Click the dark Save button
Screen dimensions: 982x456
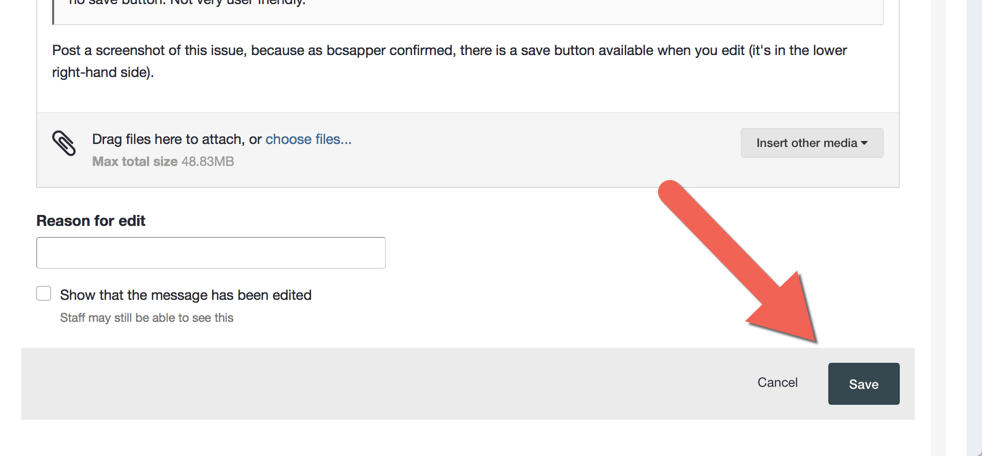(863, 384)
